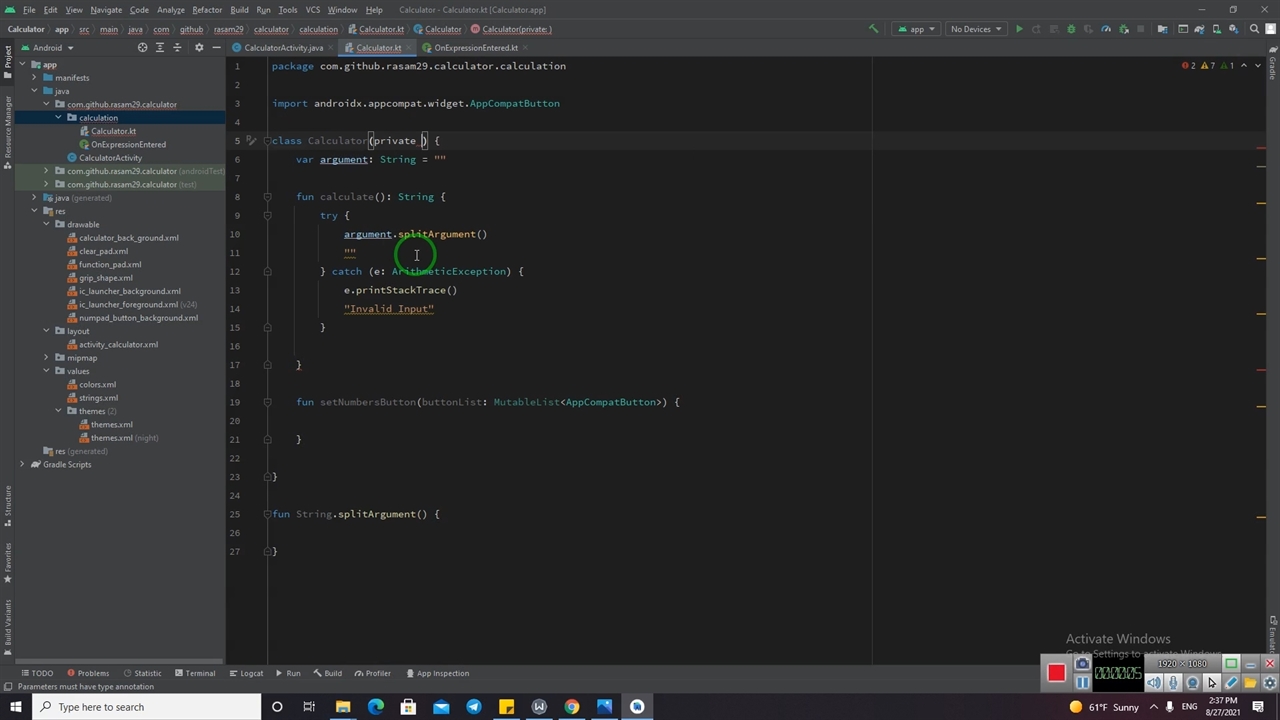Click the select opened file target icon
Viewport: 1280px width, 720px height.
point(142,48)
